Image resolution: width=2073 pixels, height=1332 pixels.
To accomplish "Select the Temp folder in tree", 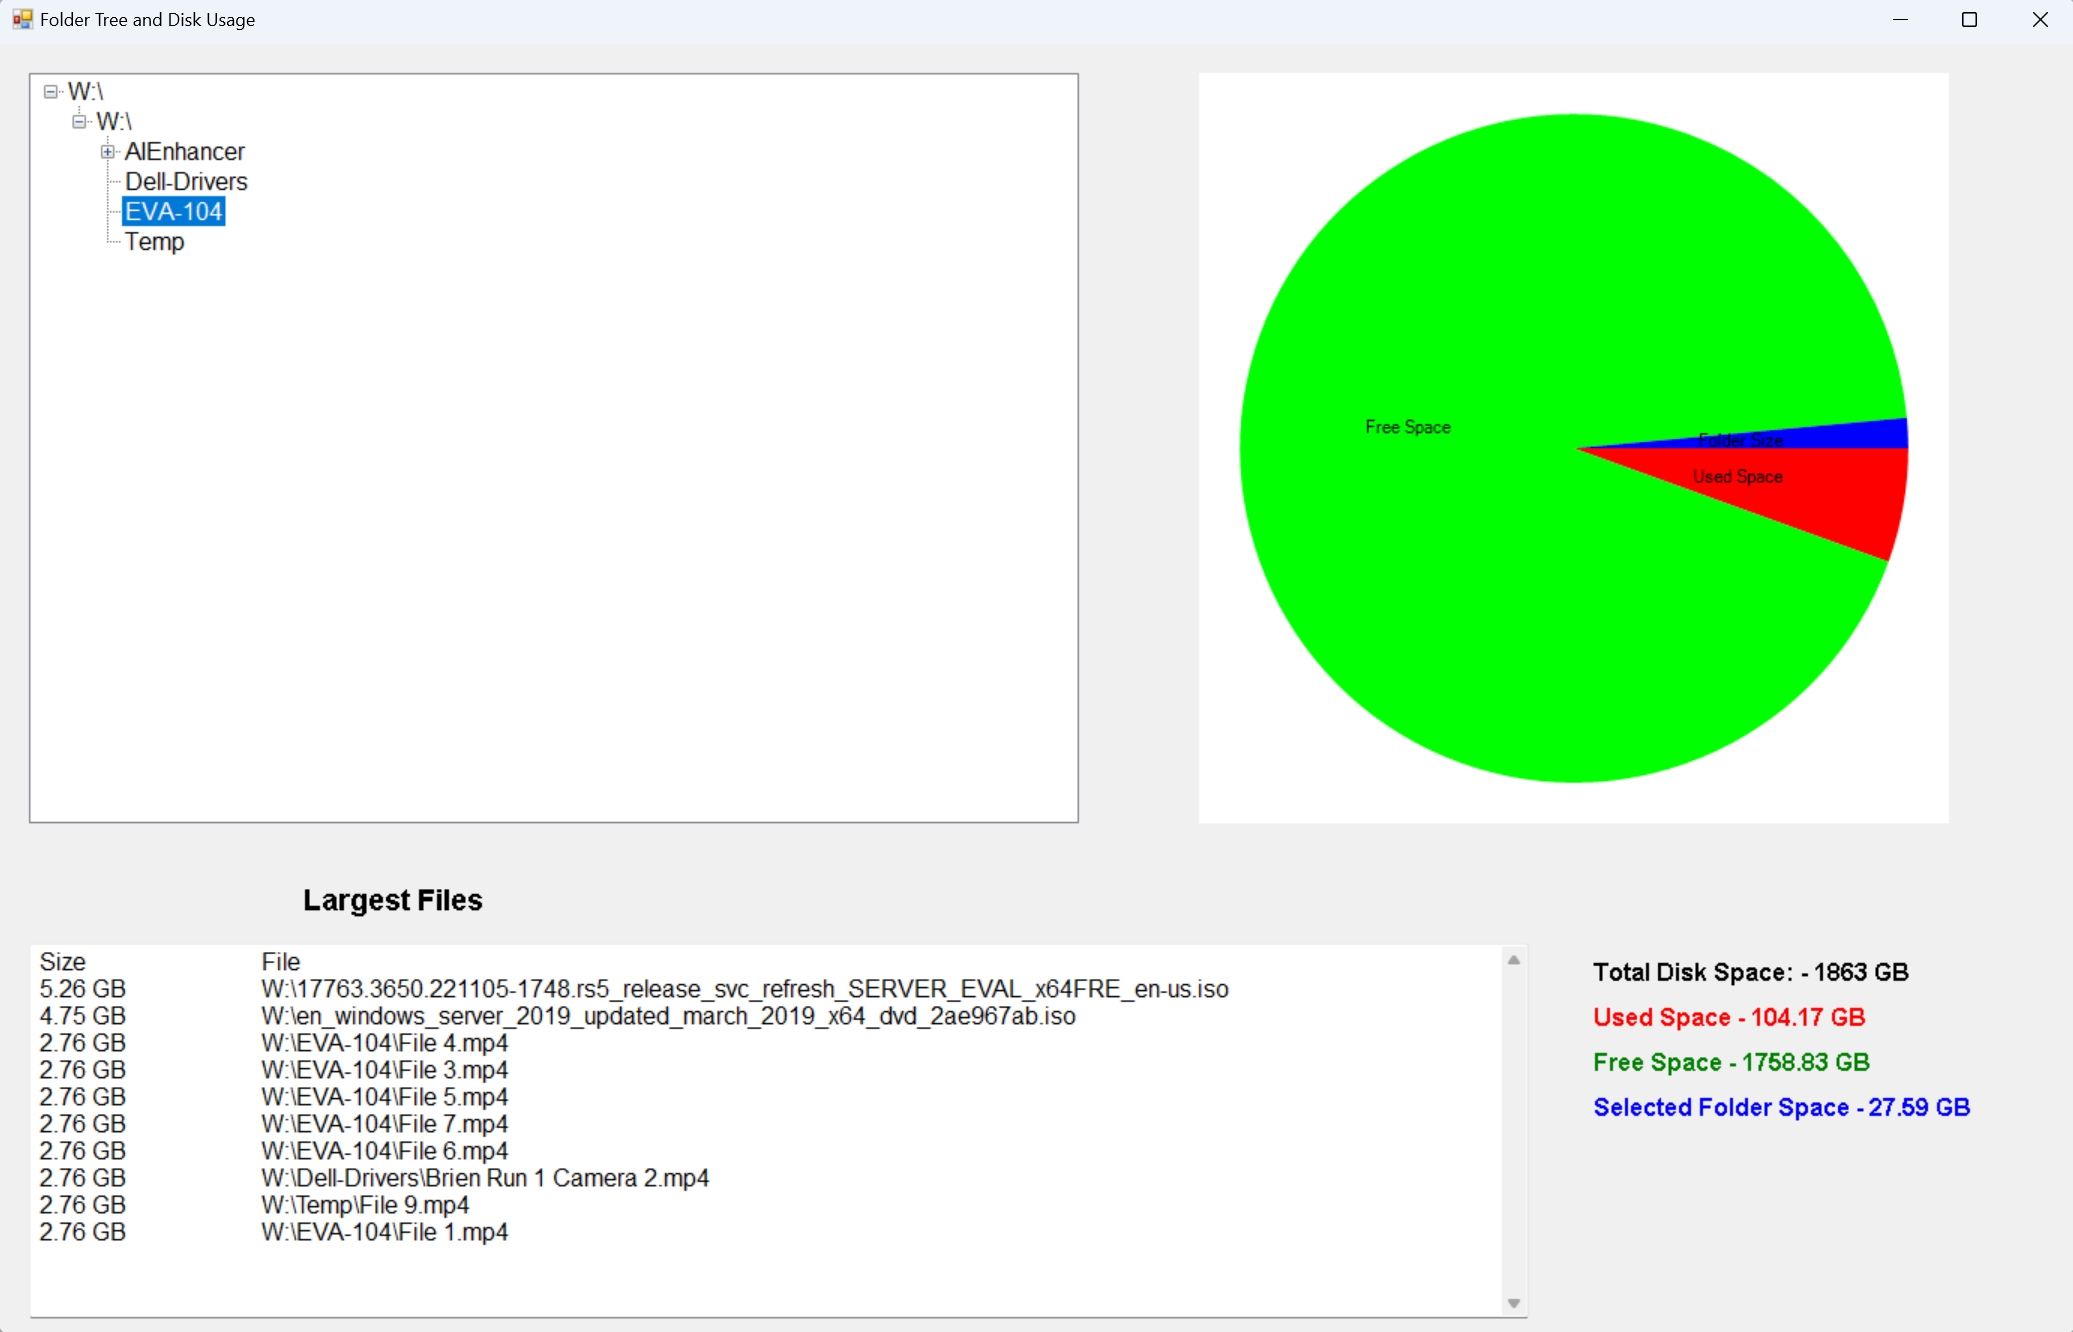I will tap(154, 242).
